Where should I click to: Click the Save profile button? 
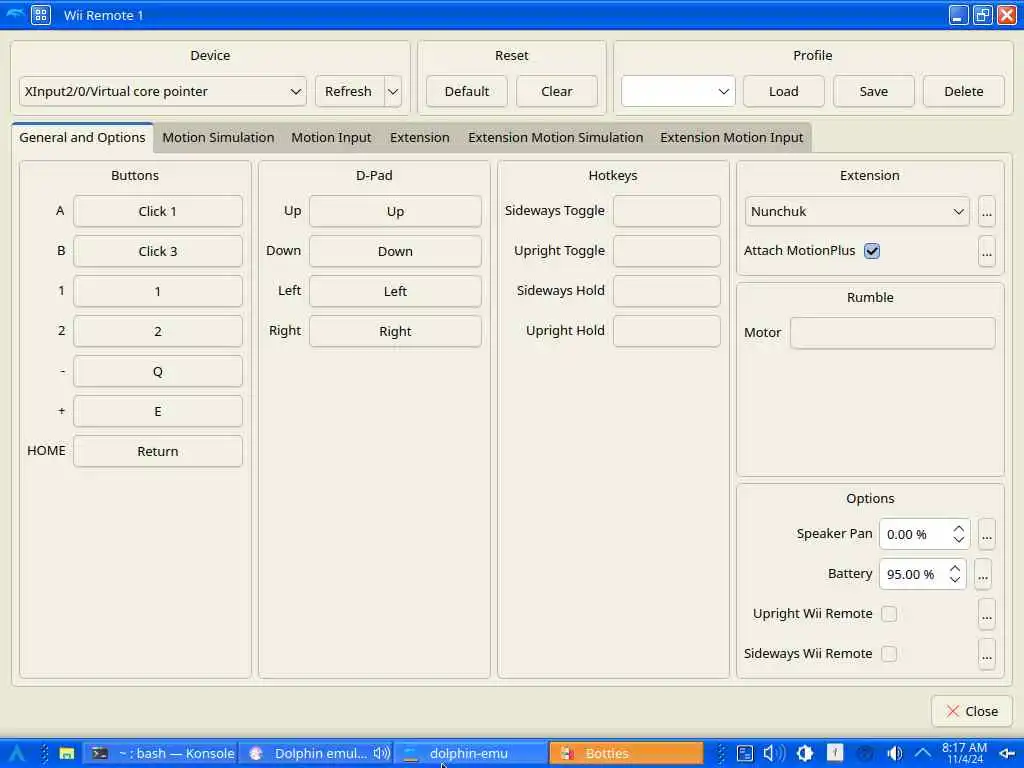(874, 91)
